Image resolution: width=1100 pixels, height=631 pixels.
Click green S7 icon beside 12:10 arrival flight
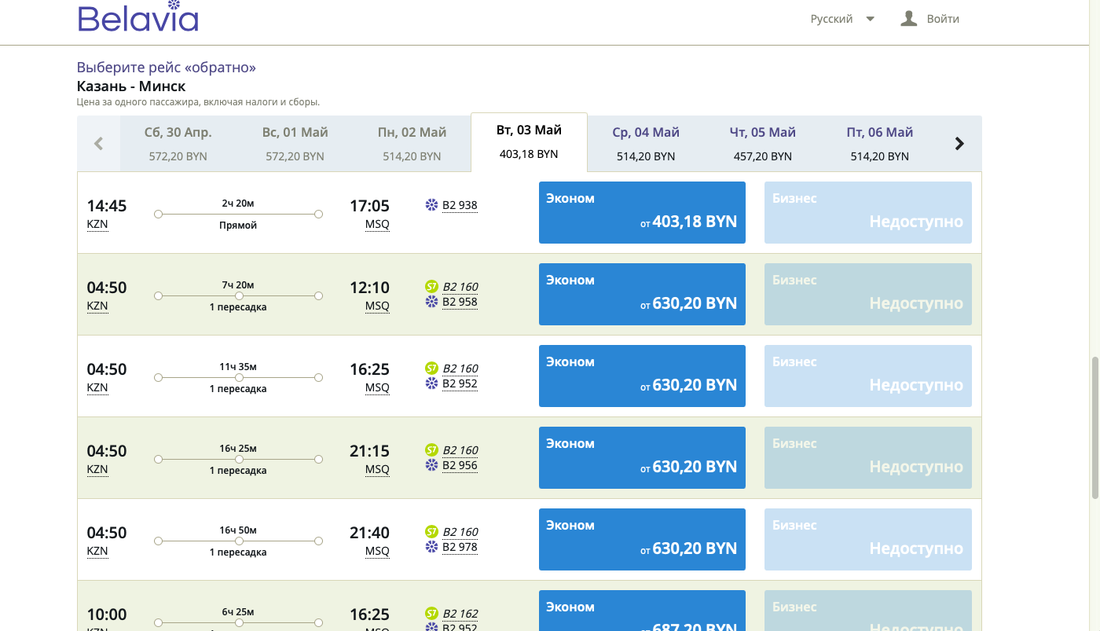[432, 287]
